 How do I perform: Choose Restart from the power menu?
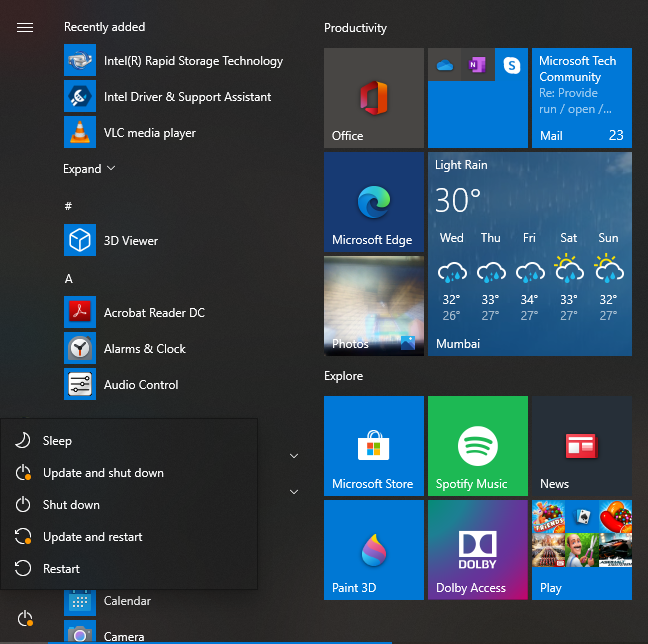click(x=129, y=568)
